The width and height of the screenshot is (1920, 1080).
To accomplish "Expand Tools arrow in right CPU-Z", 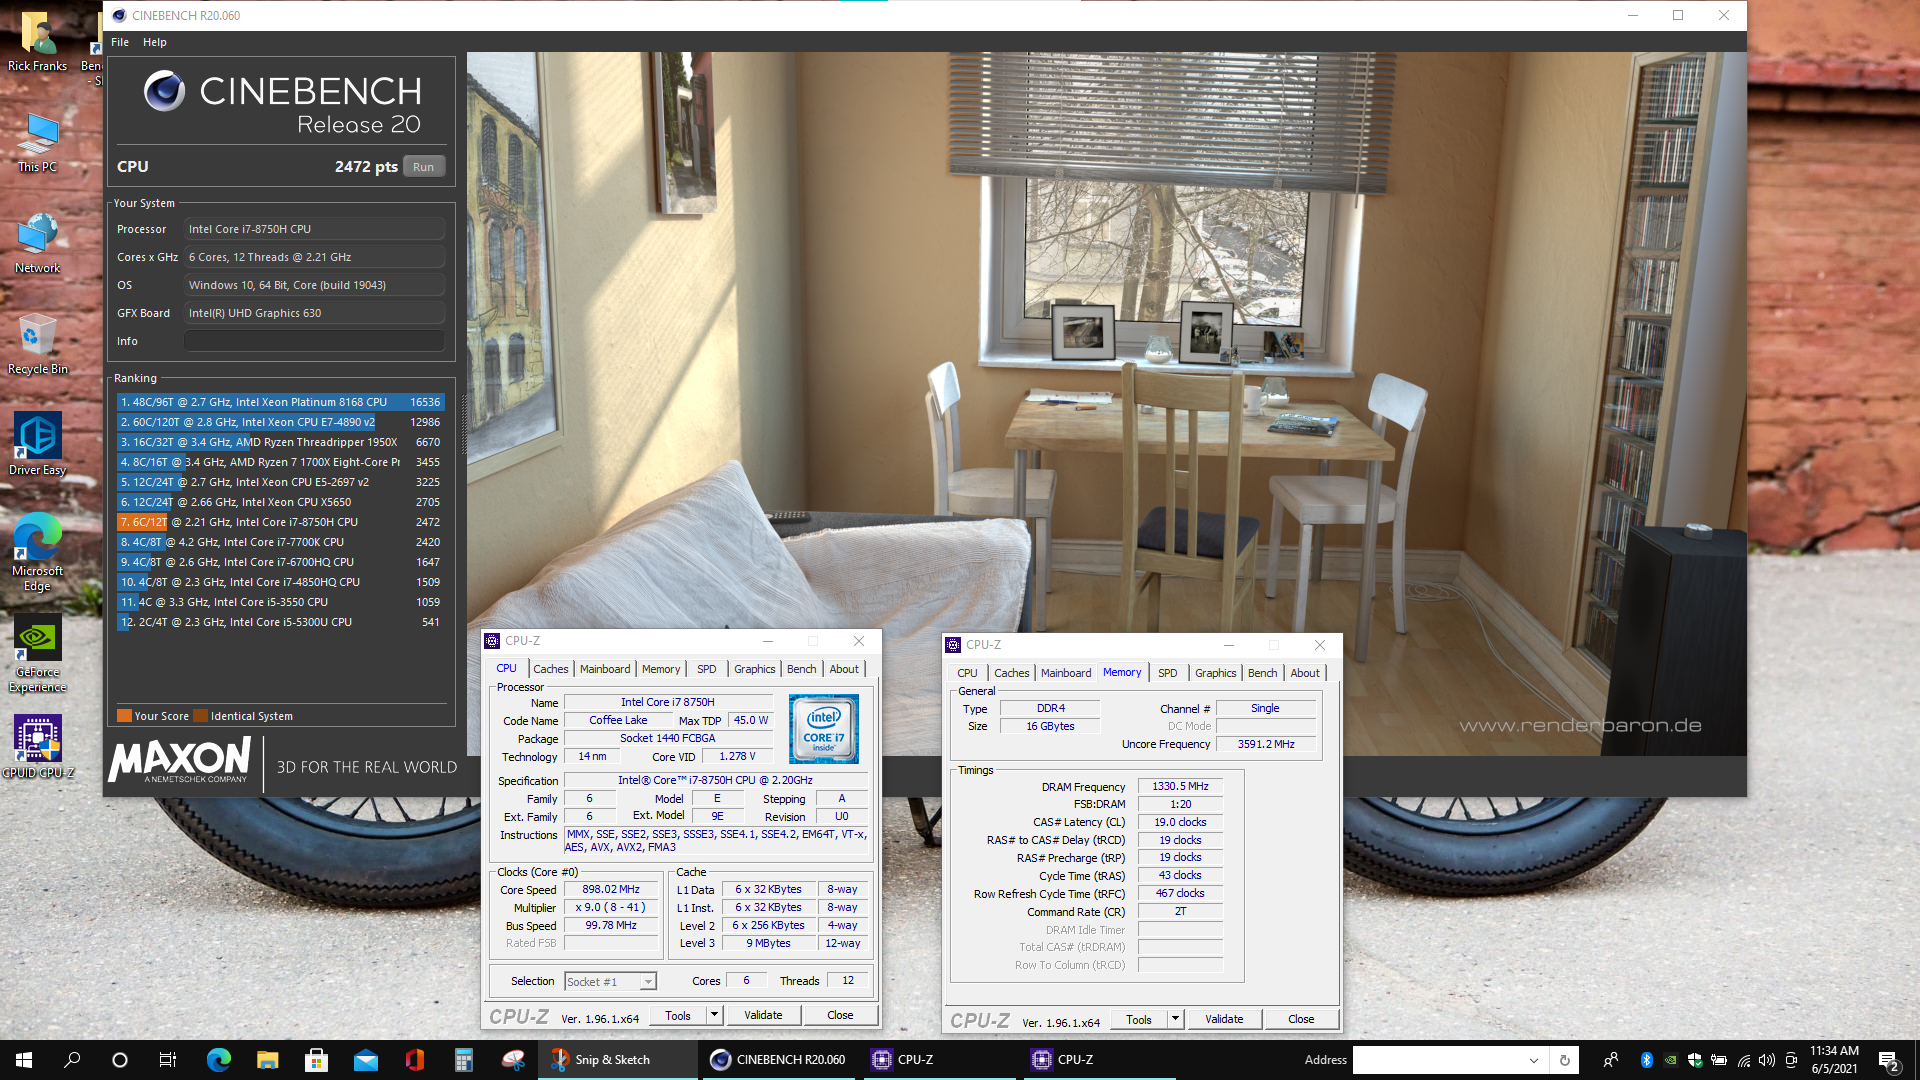I will (x=1175, y=1019).
